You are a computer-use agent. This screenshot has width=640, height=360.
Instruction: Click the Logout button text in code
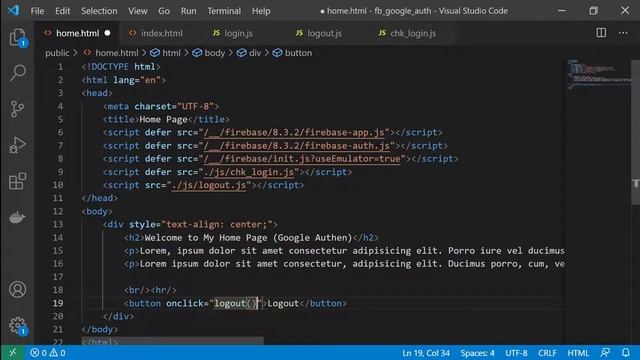coord(283,303)
